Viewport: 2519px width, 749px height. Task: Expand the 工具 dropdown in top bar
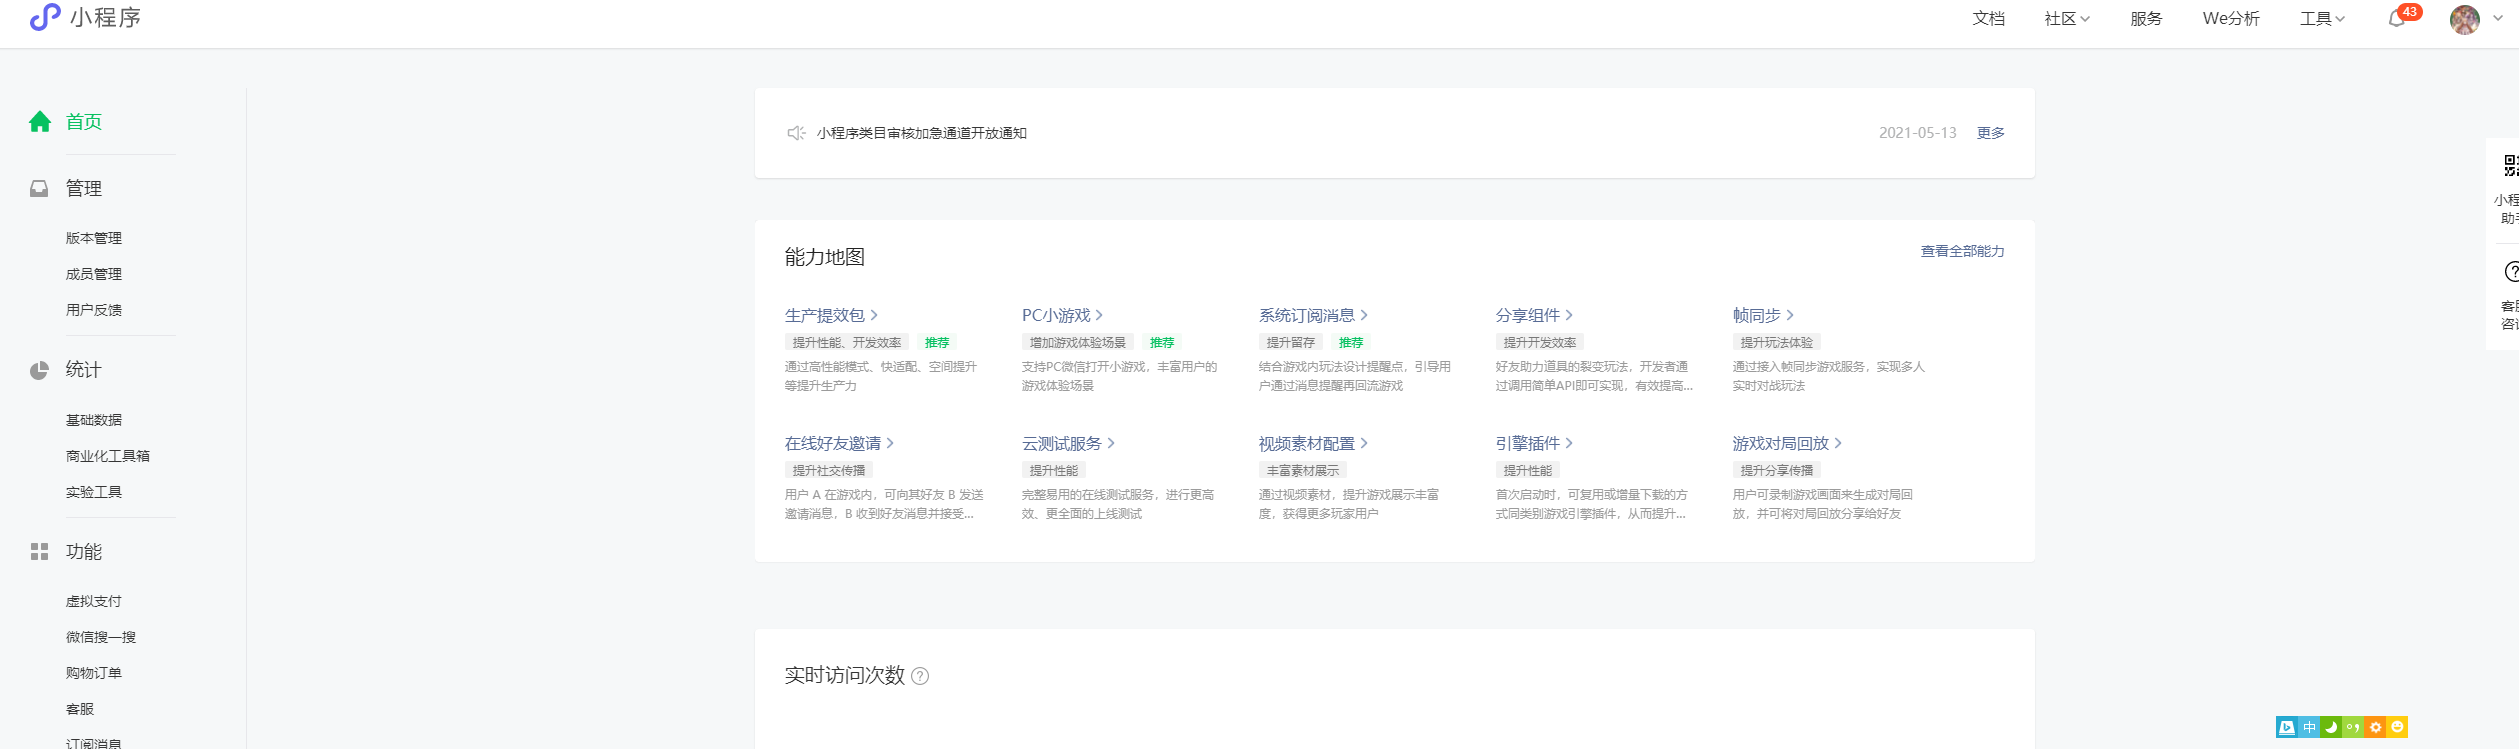2322,19
